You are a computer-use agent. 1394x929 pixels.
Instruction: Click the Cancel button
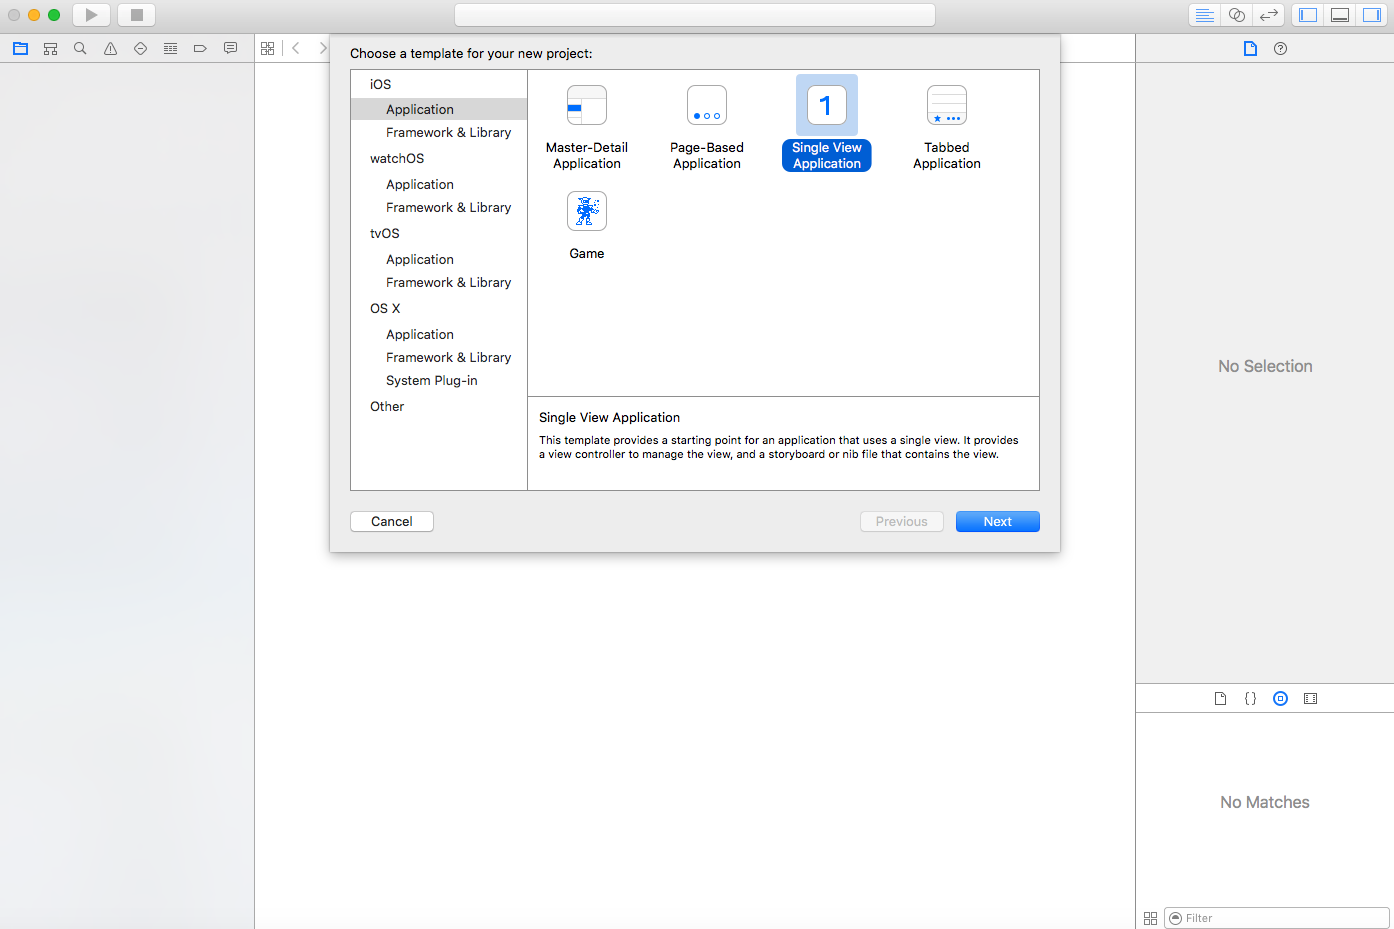click(392, 521)
